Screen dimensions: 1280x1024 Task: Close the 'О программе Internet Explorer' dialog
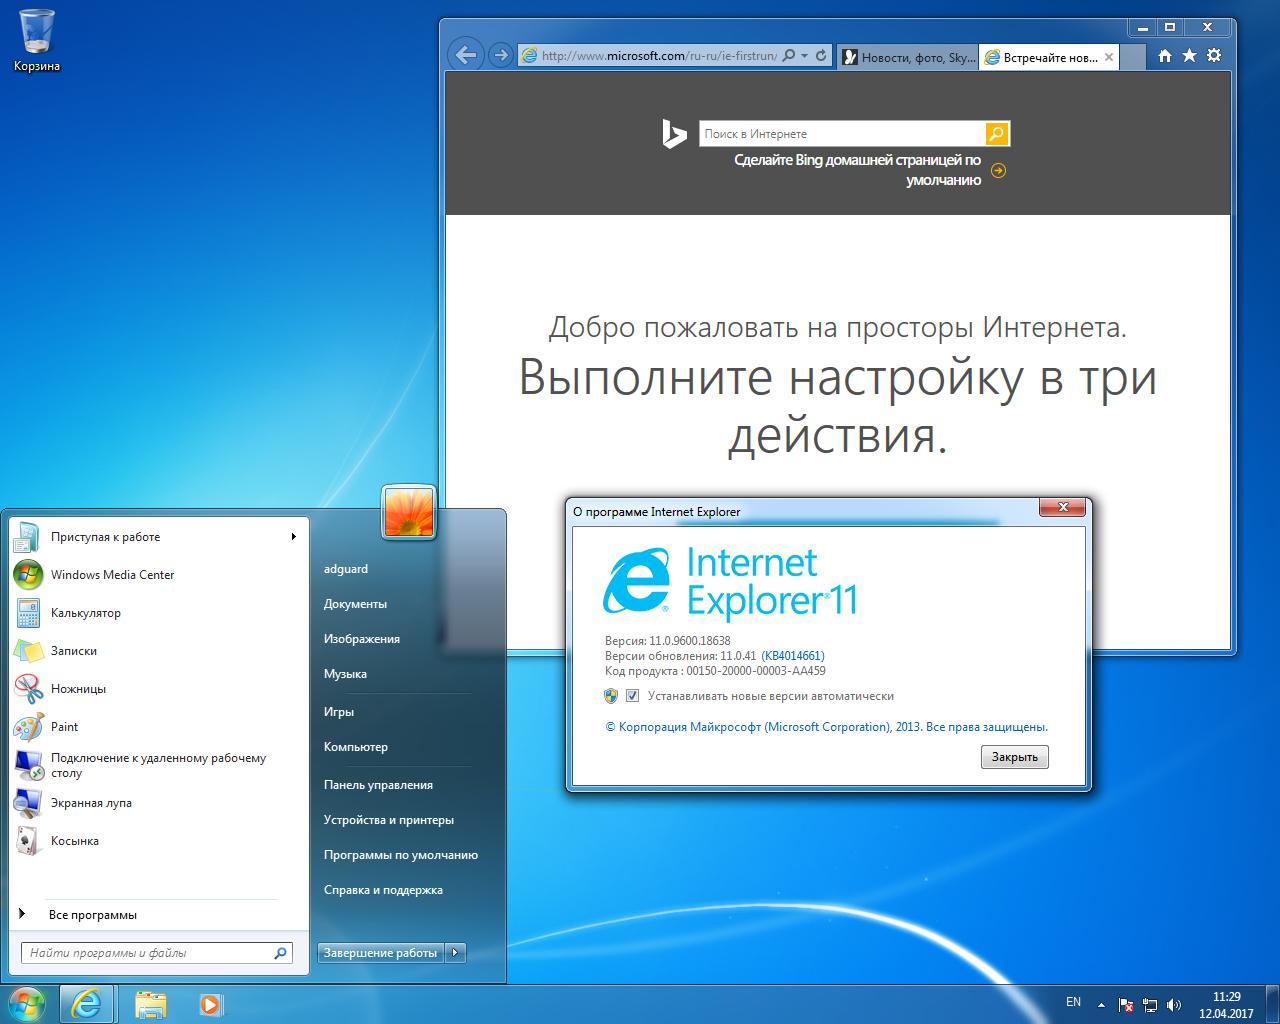(x=1063, y=507)
